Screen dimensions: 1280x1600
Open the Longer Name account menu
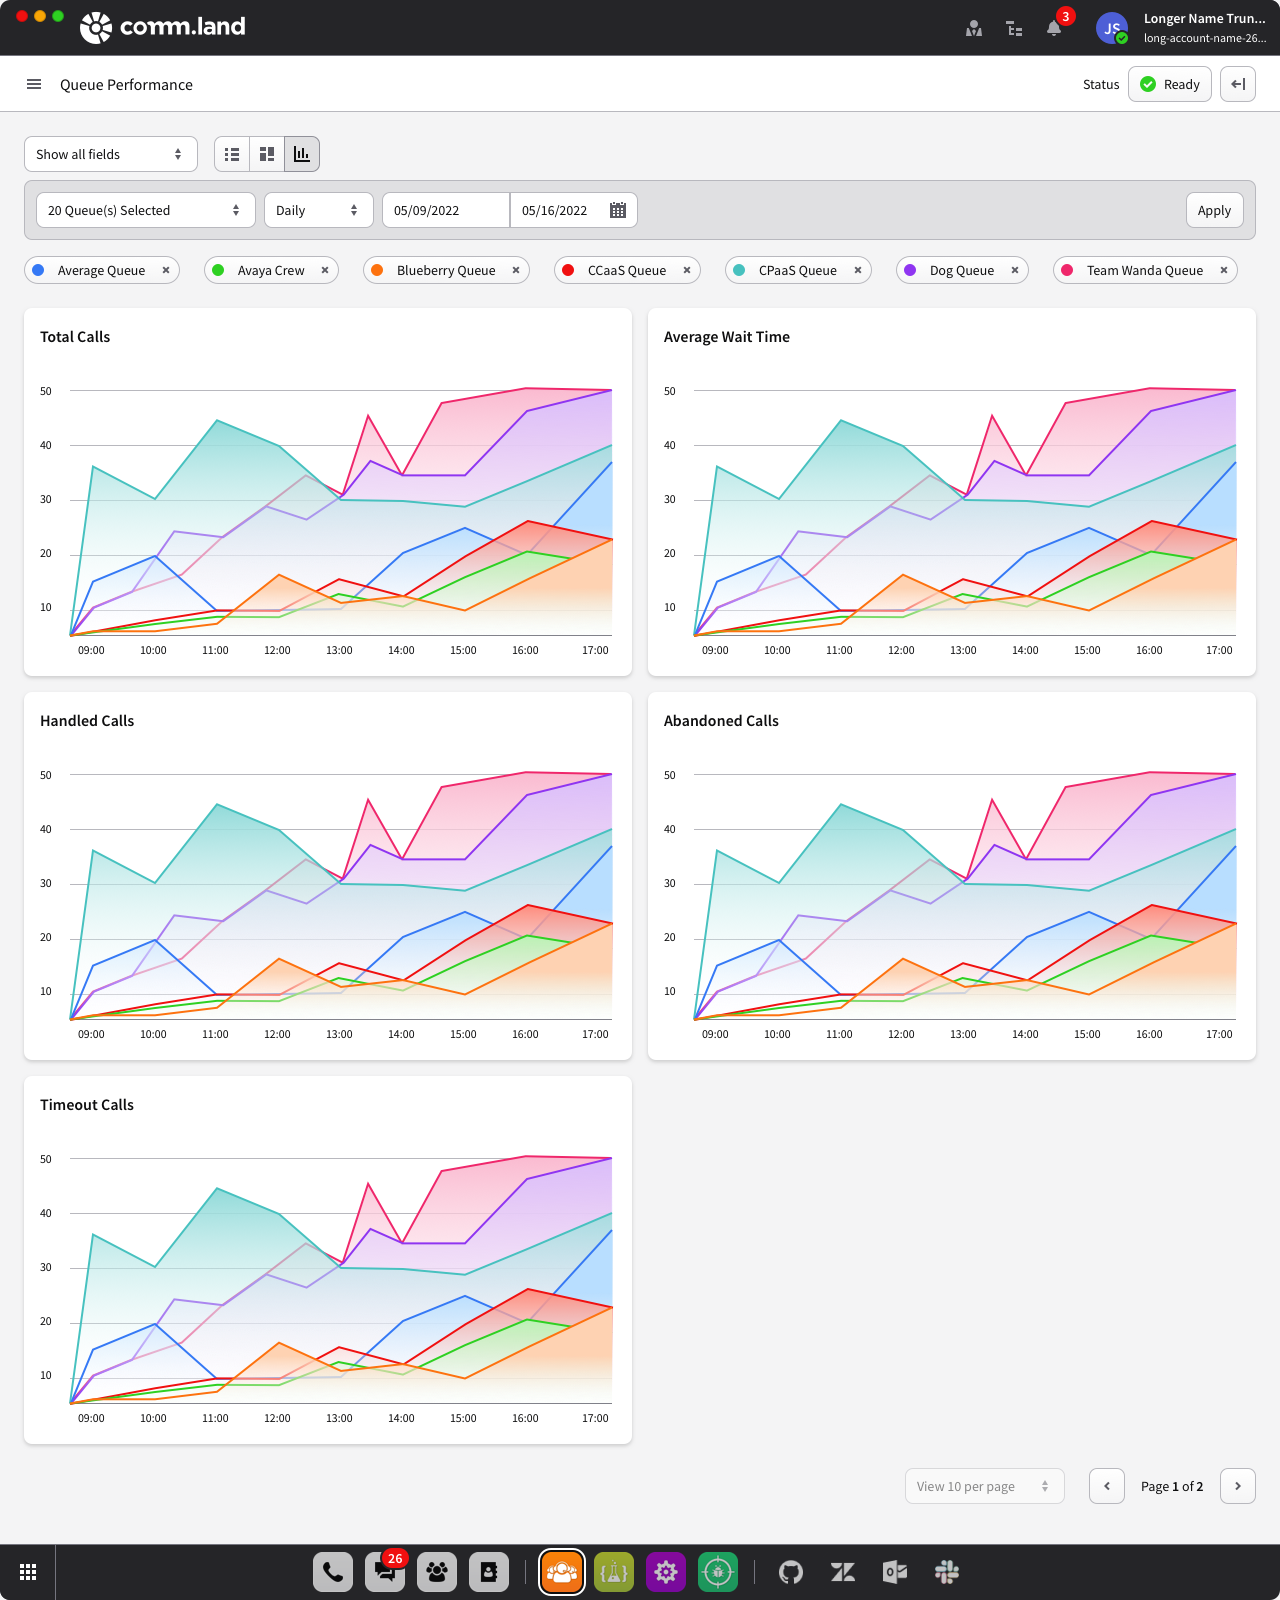[1204, 28]
